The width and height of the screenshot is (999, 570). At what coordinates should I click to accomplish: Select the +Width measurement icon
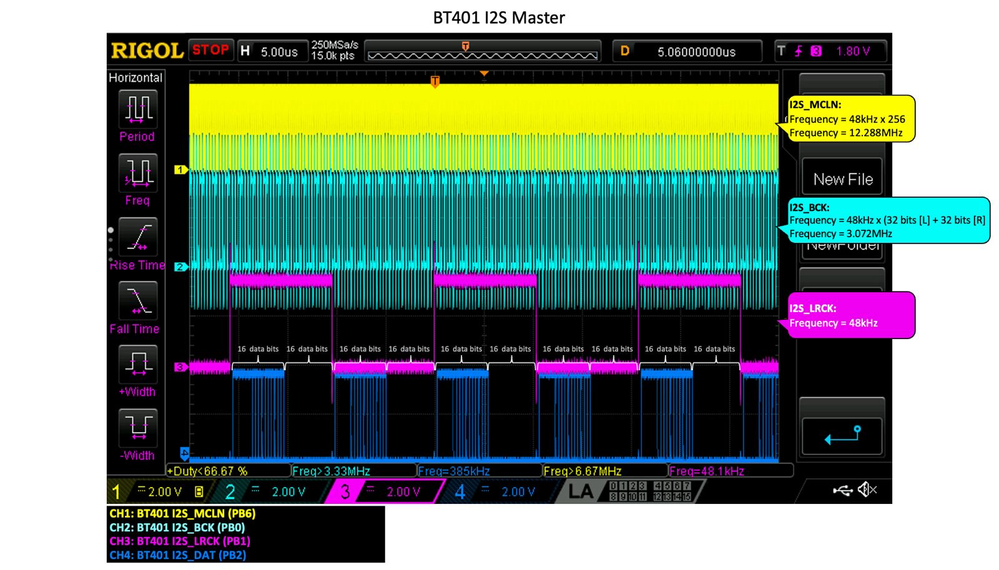(138, 364)
